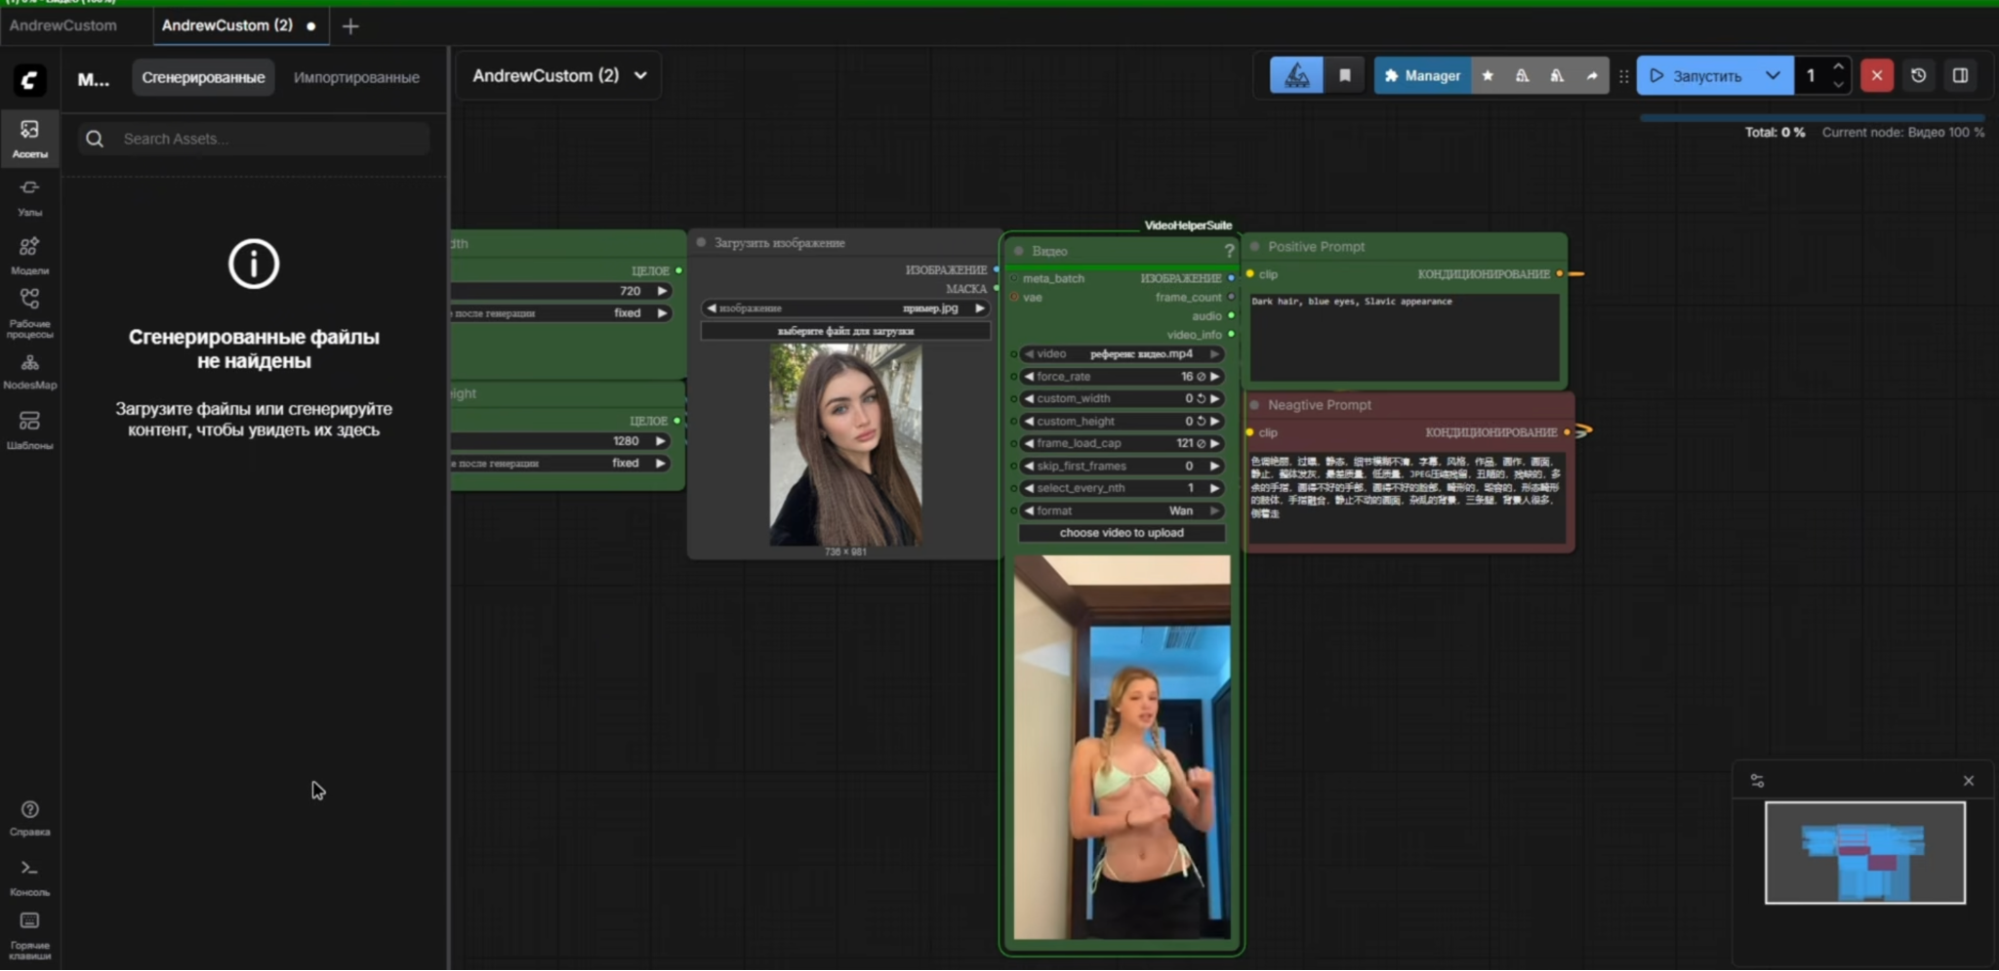Decrease the batch count with the down arrow
The image size is (1999, 971).
click(1838, 85)
